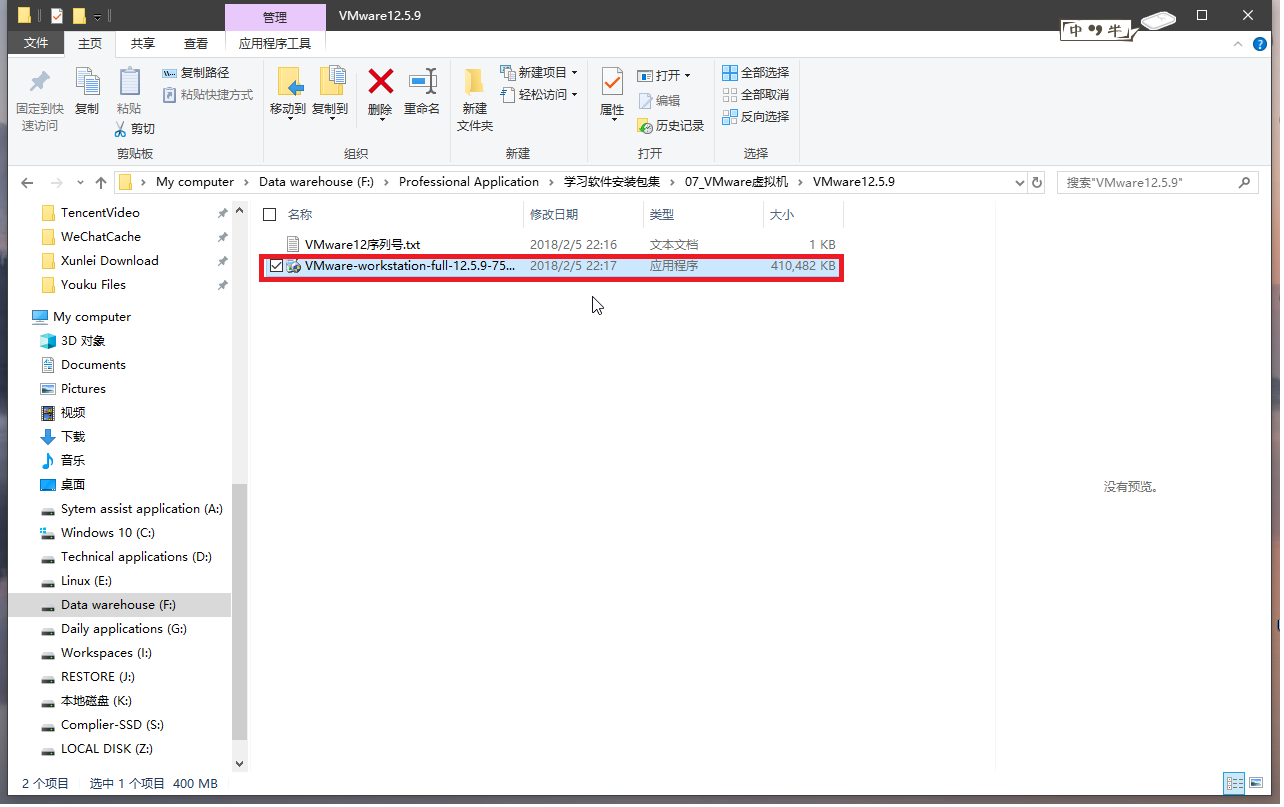This screenshot has height=807, width=1284.
Task: Click Select none (全部取消)
Action: tap(756, 95)
